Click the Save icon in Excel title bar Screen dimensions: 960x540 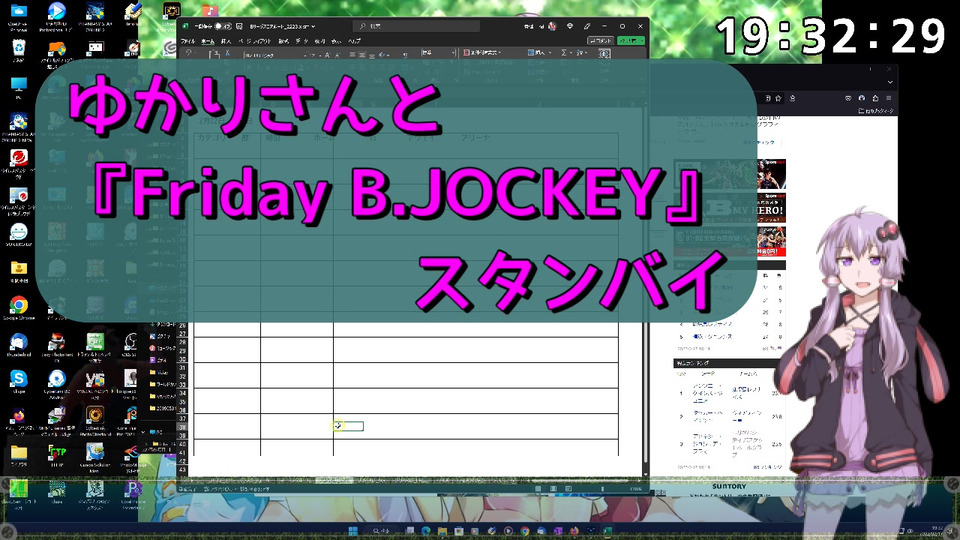click(239, 26)
